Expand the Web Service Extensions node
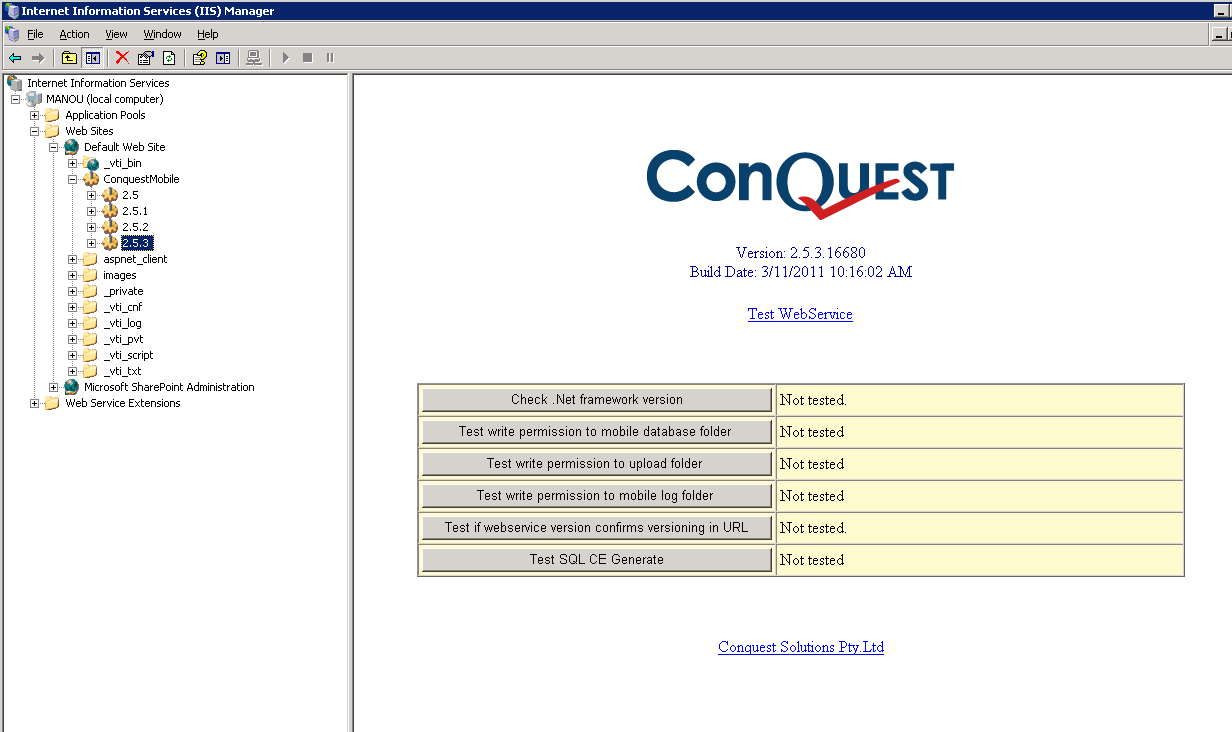The height and width of the screenshot is (732, 1232). [35, 403]
